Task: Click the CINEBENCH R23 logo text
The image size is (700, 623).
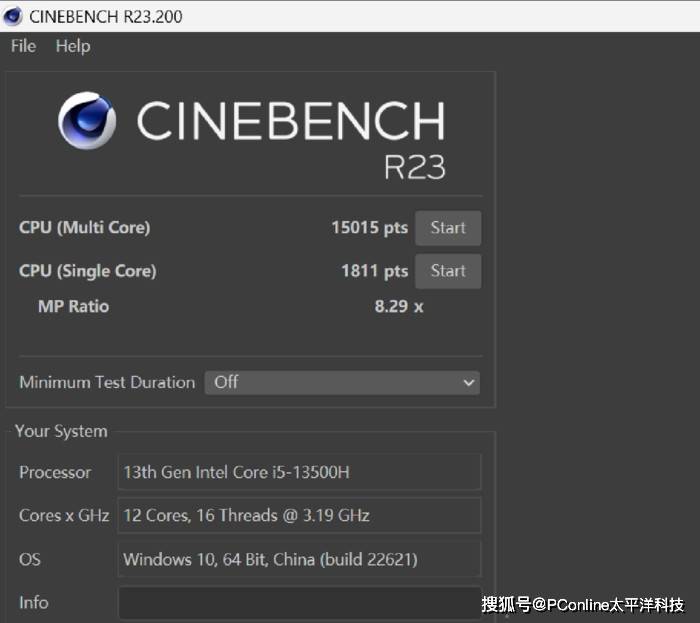Action: [291, 138]
